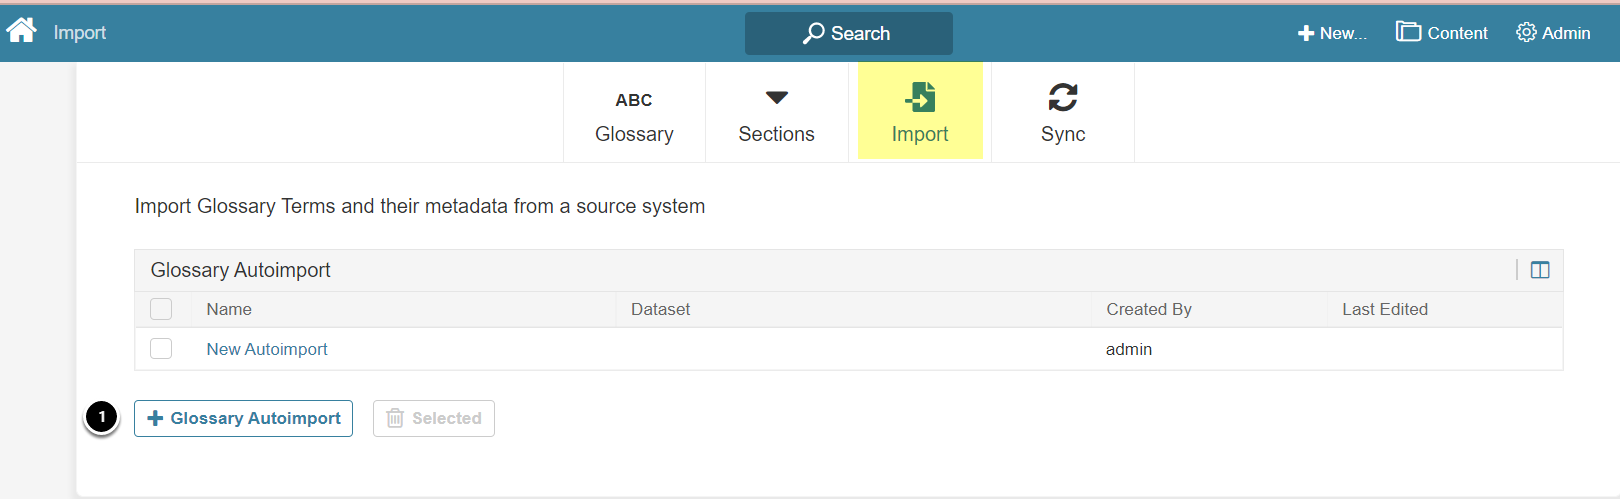This screenshot has width=1620, height=499.
Task: Open the New... create menu
Action: point(1332,33)
